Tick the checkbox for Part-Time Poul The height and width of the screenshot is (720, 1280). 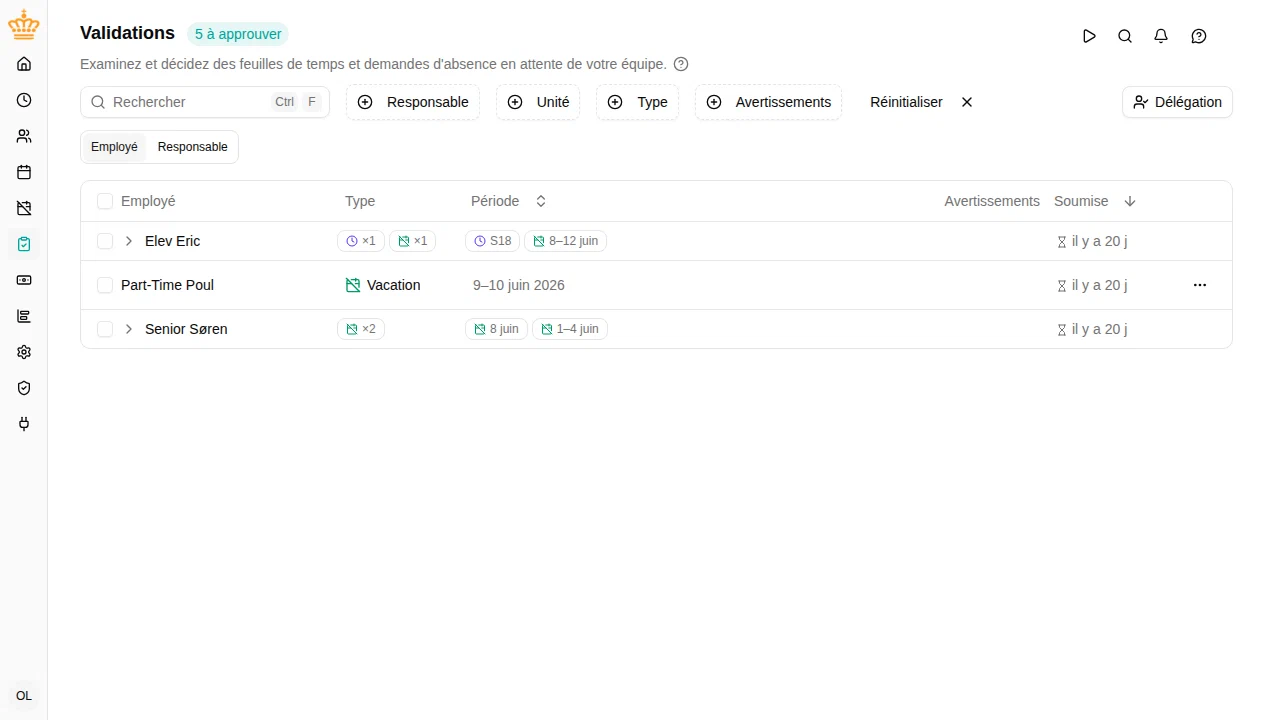click(x=105, y=285)
